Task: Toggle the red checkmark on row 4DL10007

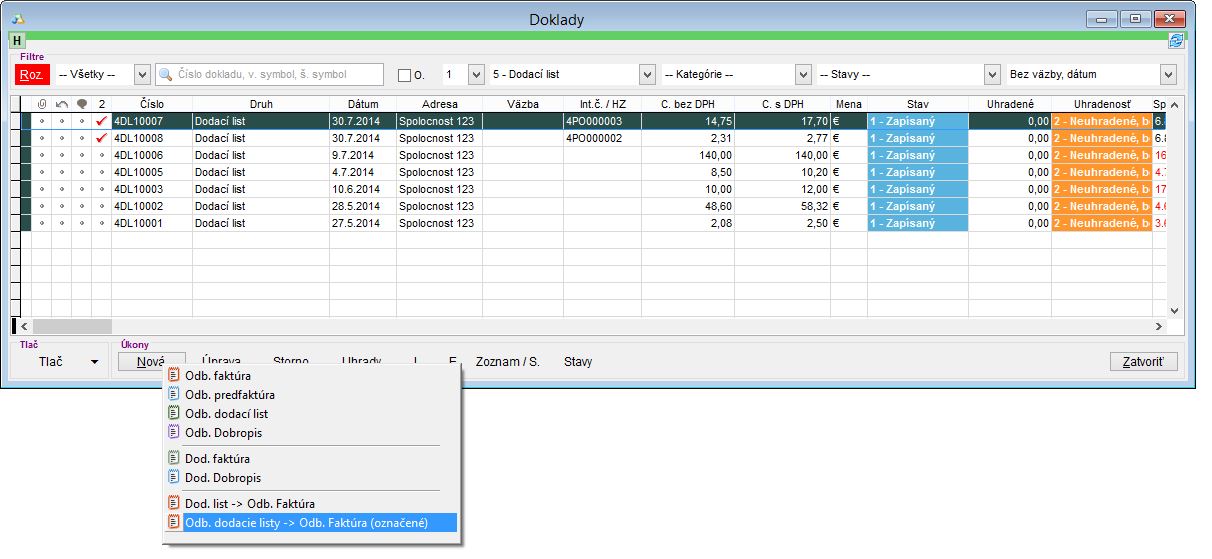Action: (101, 121)
